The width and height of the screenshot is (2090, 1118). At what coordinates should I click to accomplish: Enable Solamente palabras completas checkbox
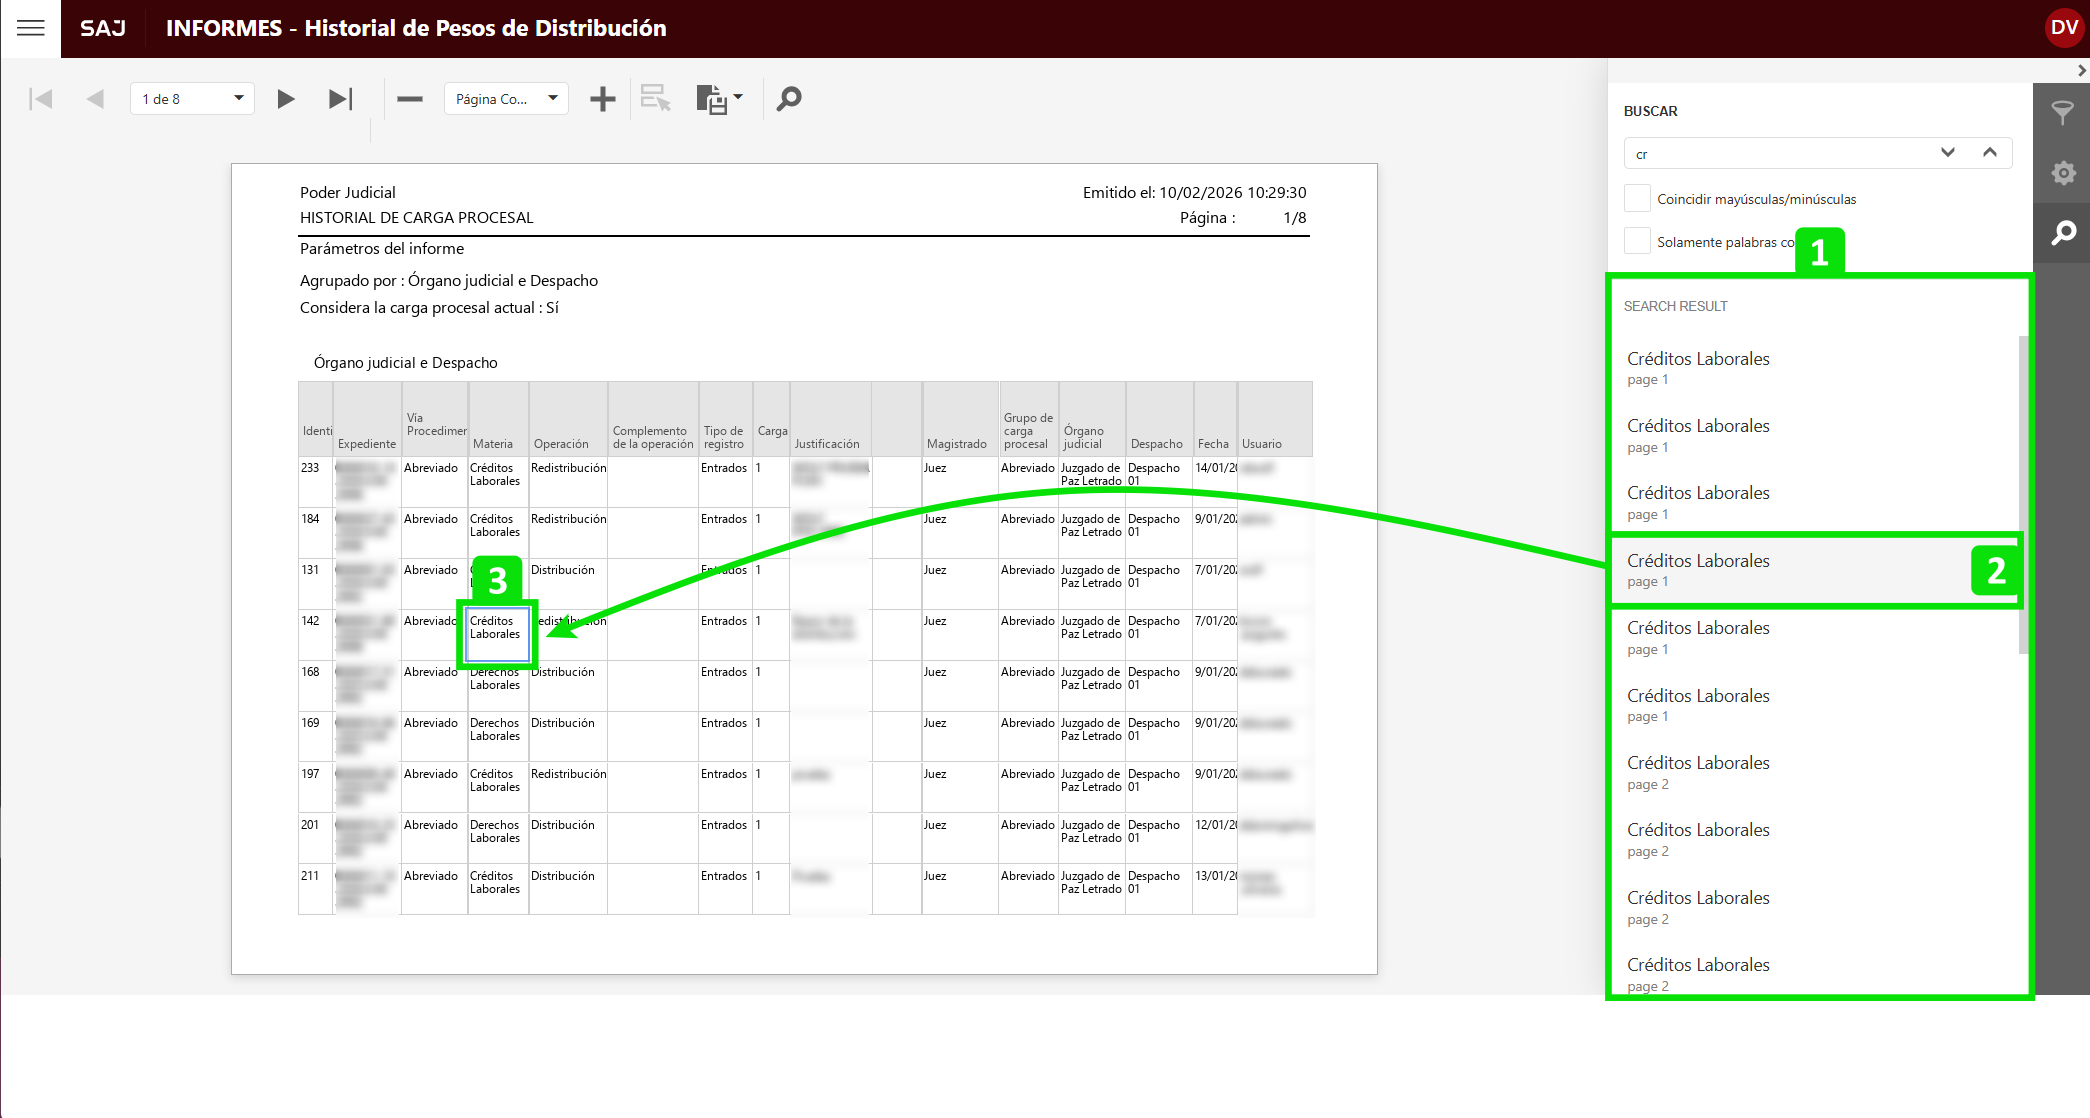[x=1637, y=241]
